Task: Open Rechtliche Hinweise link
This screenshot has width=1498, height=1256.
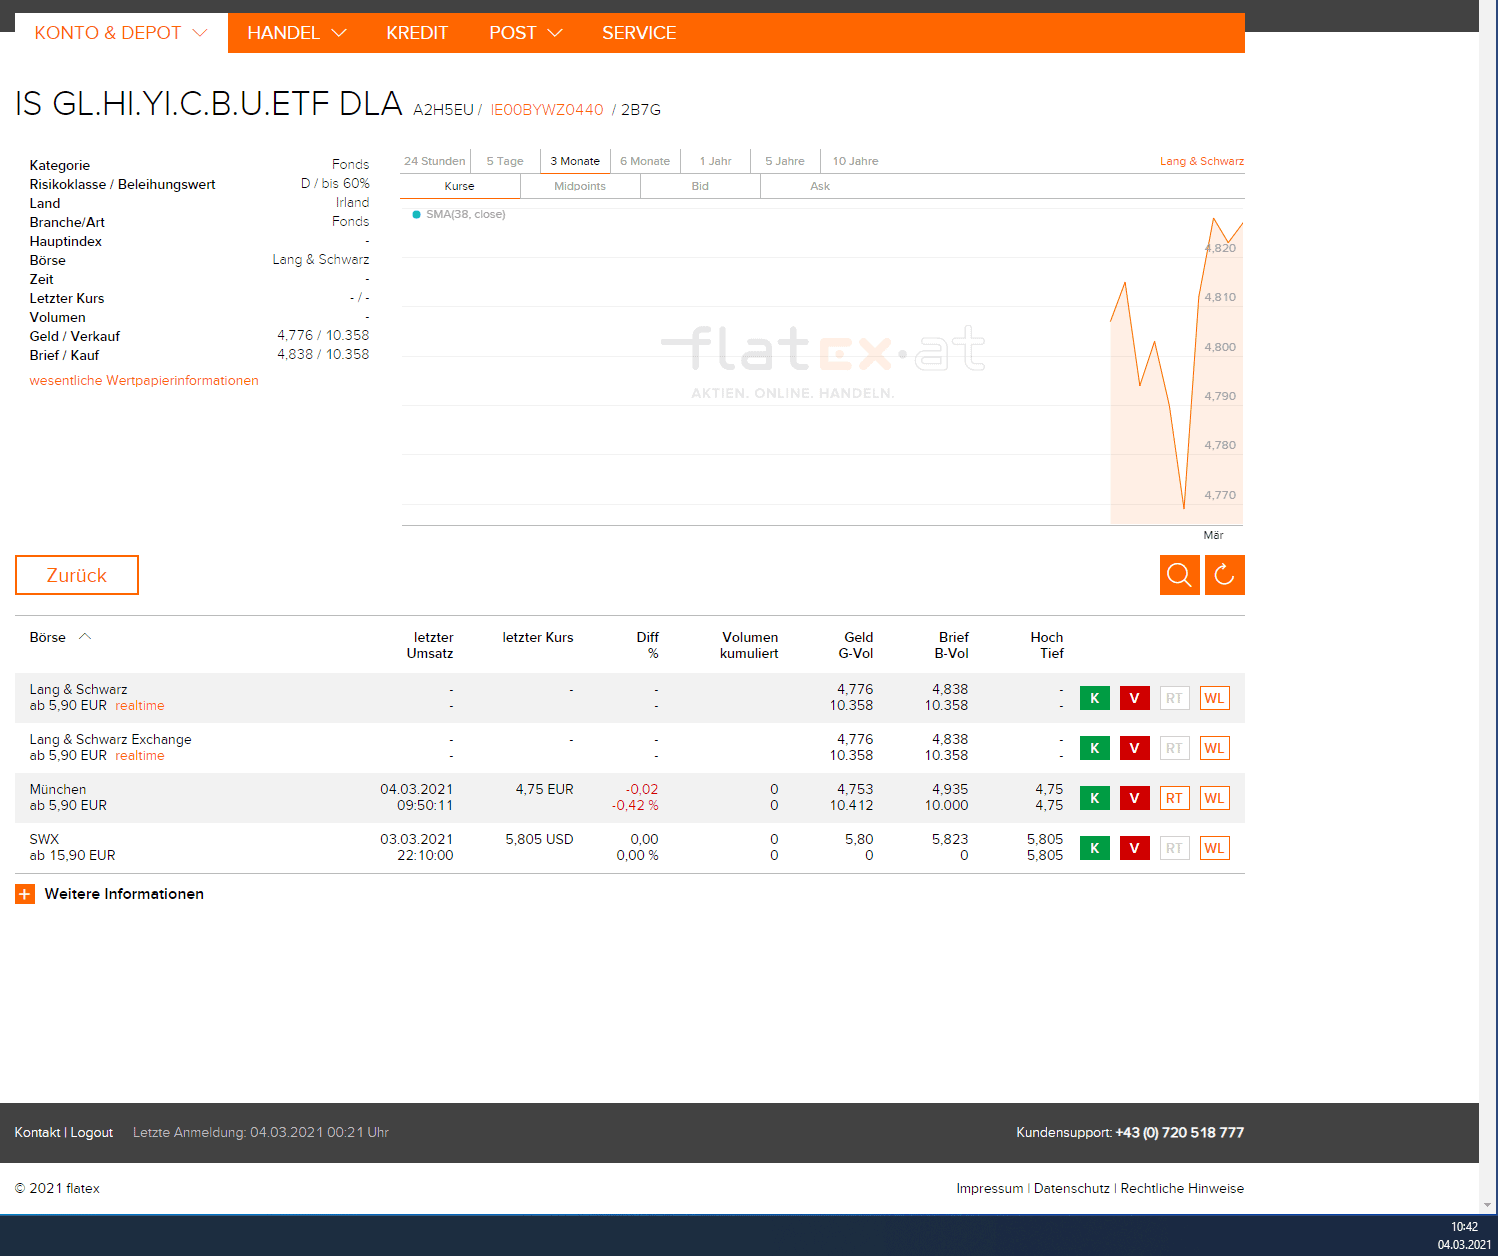Action: click(x=1182, y=1188)
